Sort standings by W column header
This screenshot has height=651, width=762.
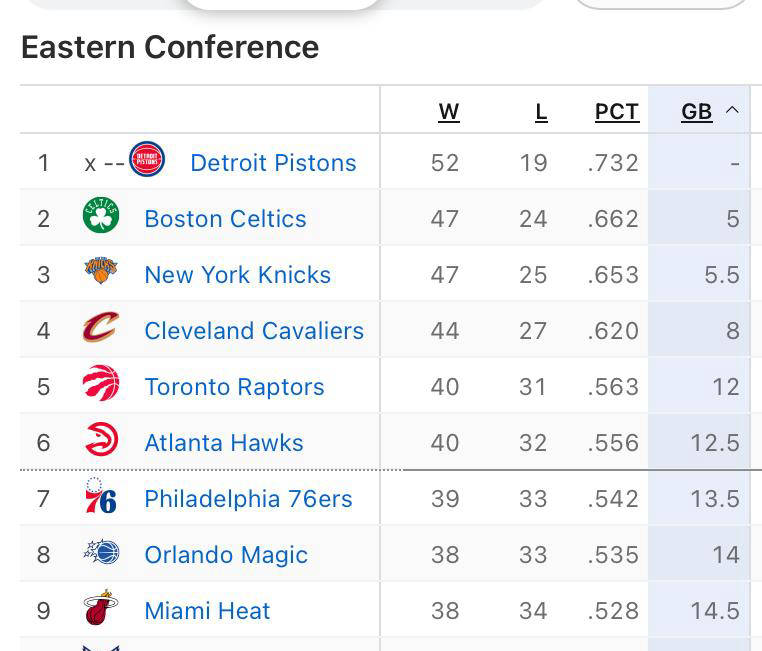point(449,112)
